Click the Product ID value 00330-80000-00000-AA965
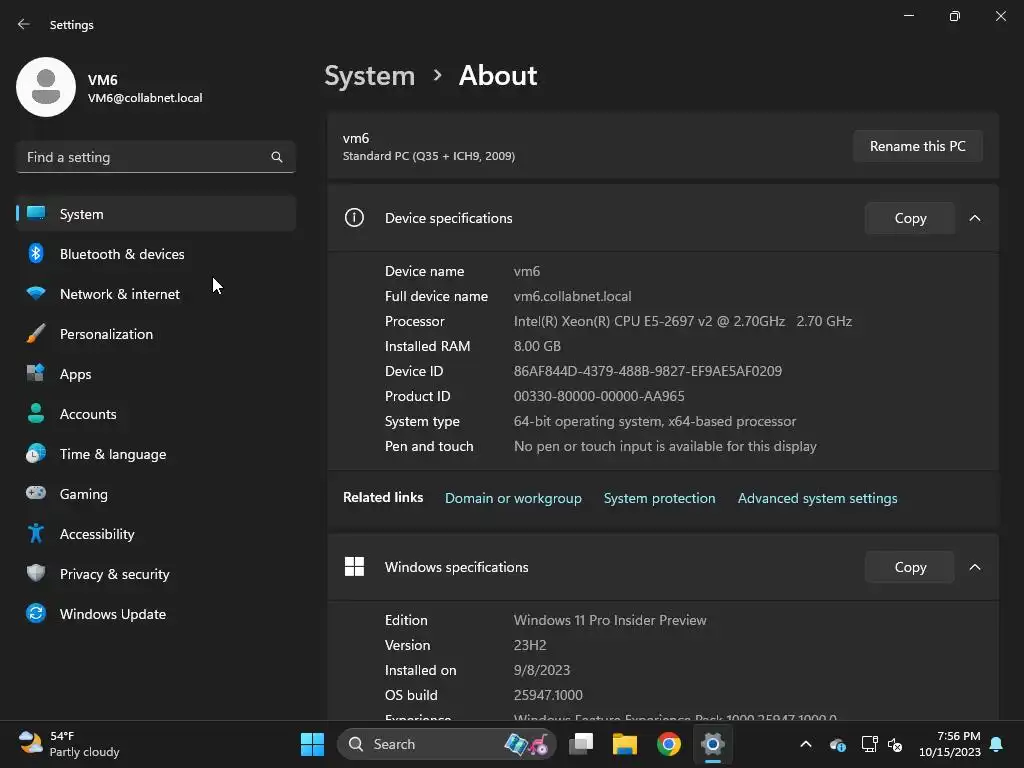This screenshot has width=1024, height=768. tap(599, 396)
